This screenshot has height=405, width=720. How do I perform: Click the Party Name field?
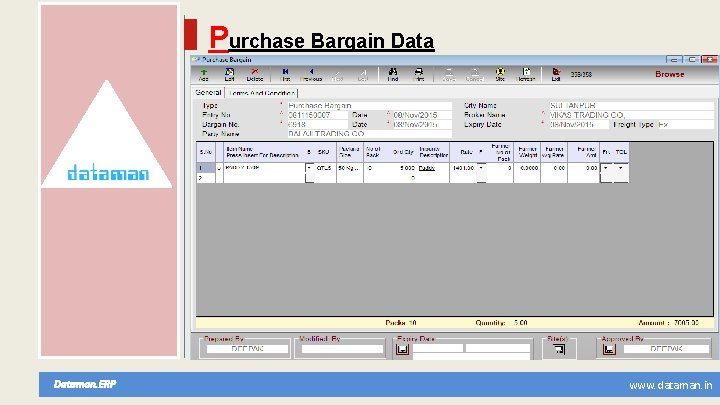(369, 134)
